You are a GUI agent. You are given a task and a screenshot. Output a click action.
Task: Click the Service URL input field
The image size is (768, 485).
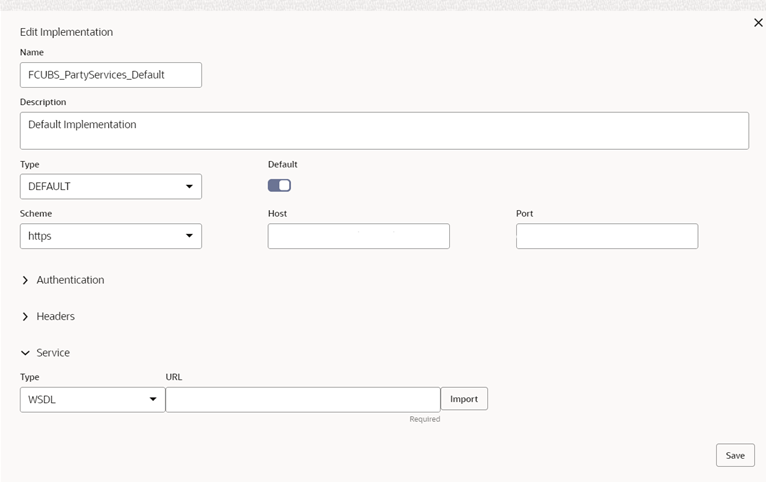[x=303, y=400]
